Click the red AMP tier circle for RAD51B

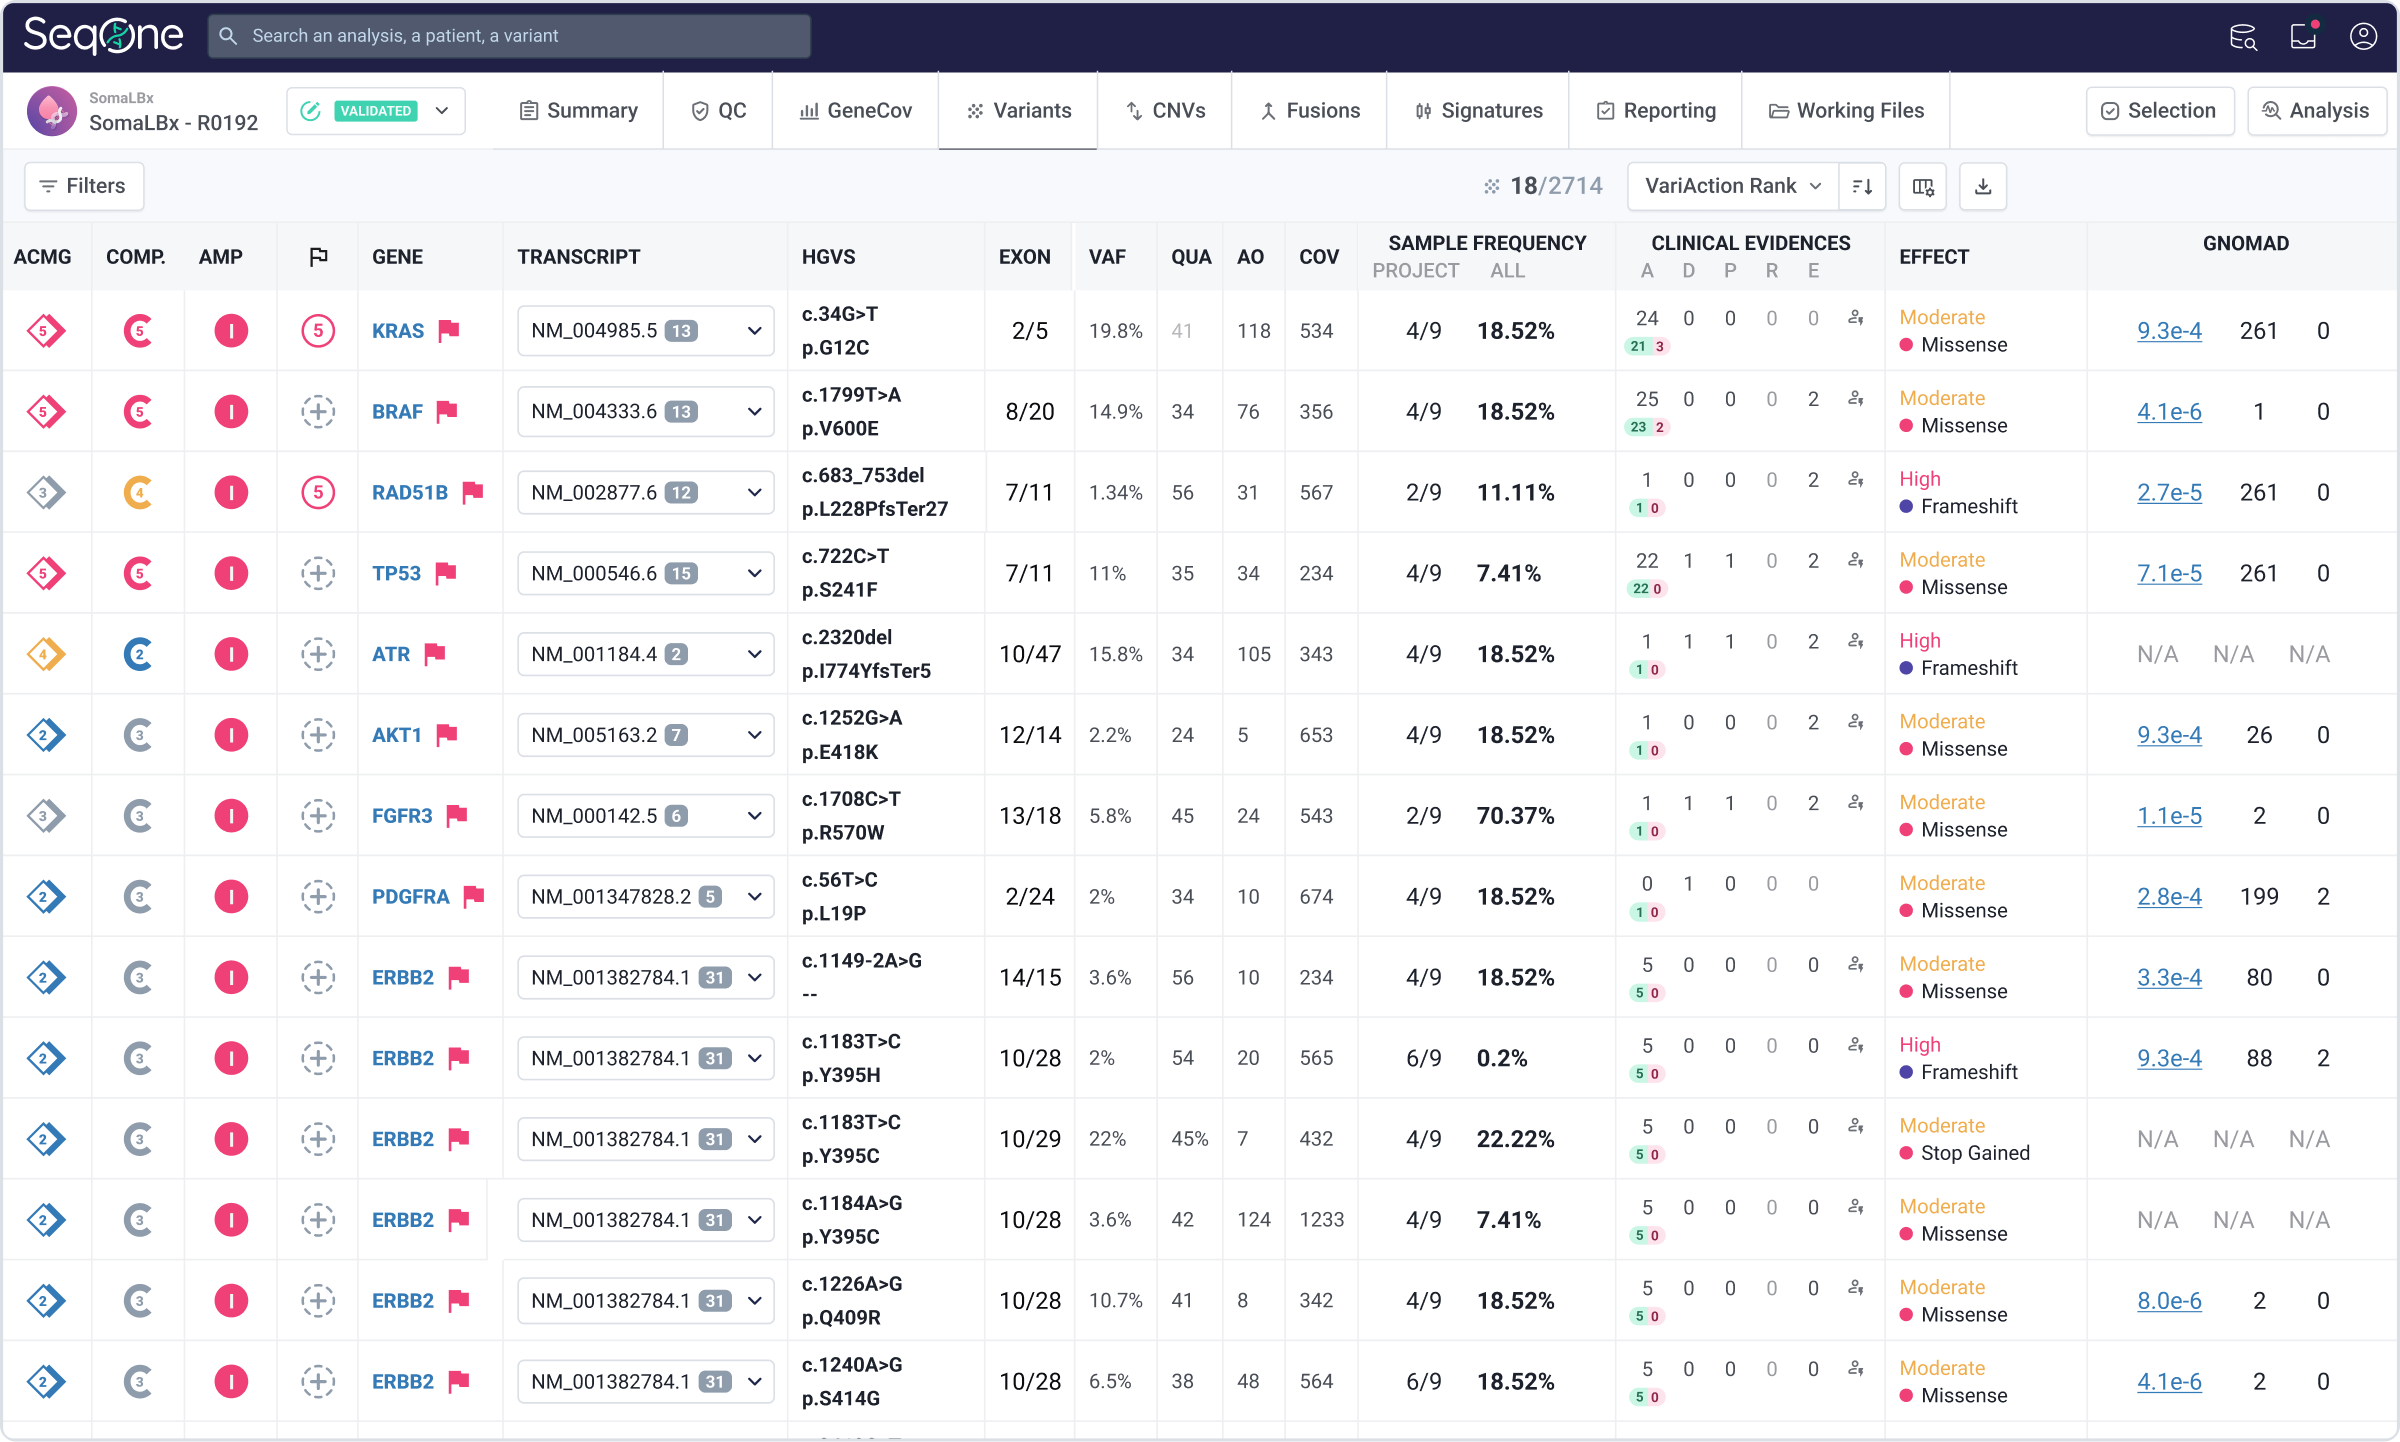pyautogui.click(x=231, y=492)
